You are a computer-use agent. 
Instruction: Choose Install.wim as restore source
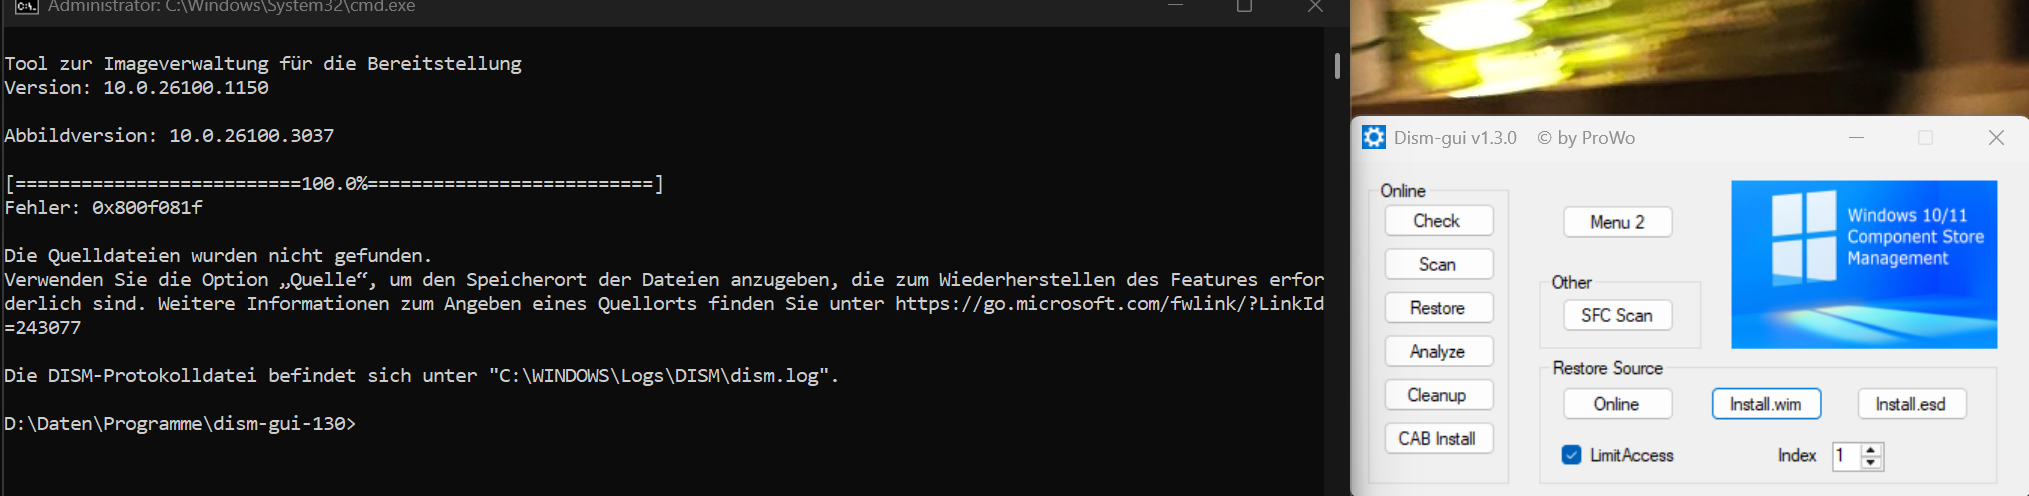pyautogui.click(x=1766, y=404)
